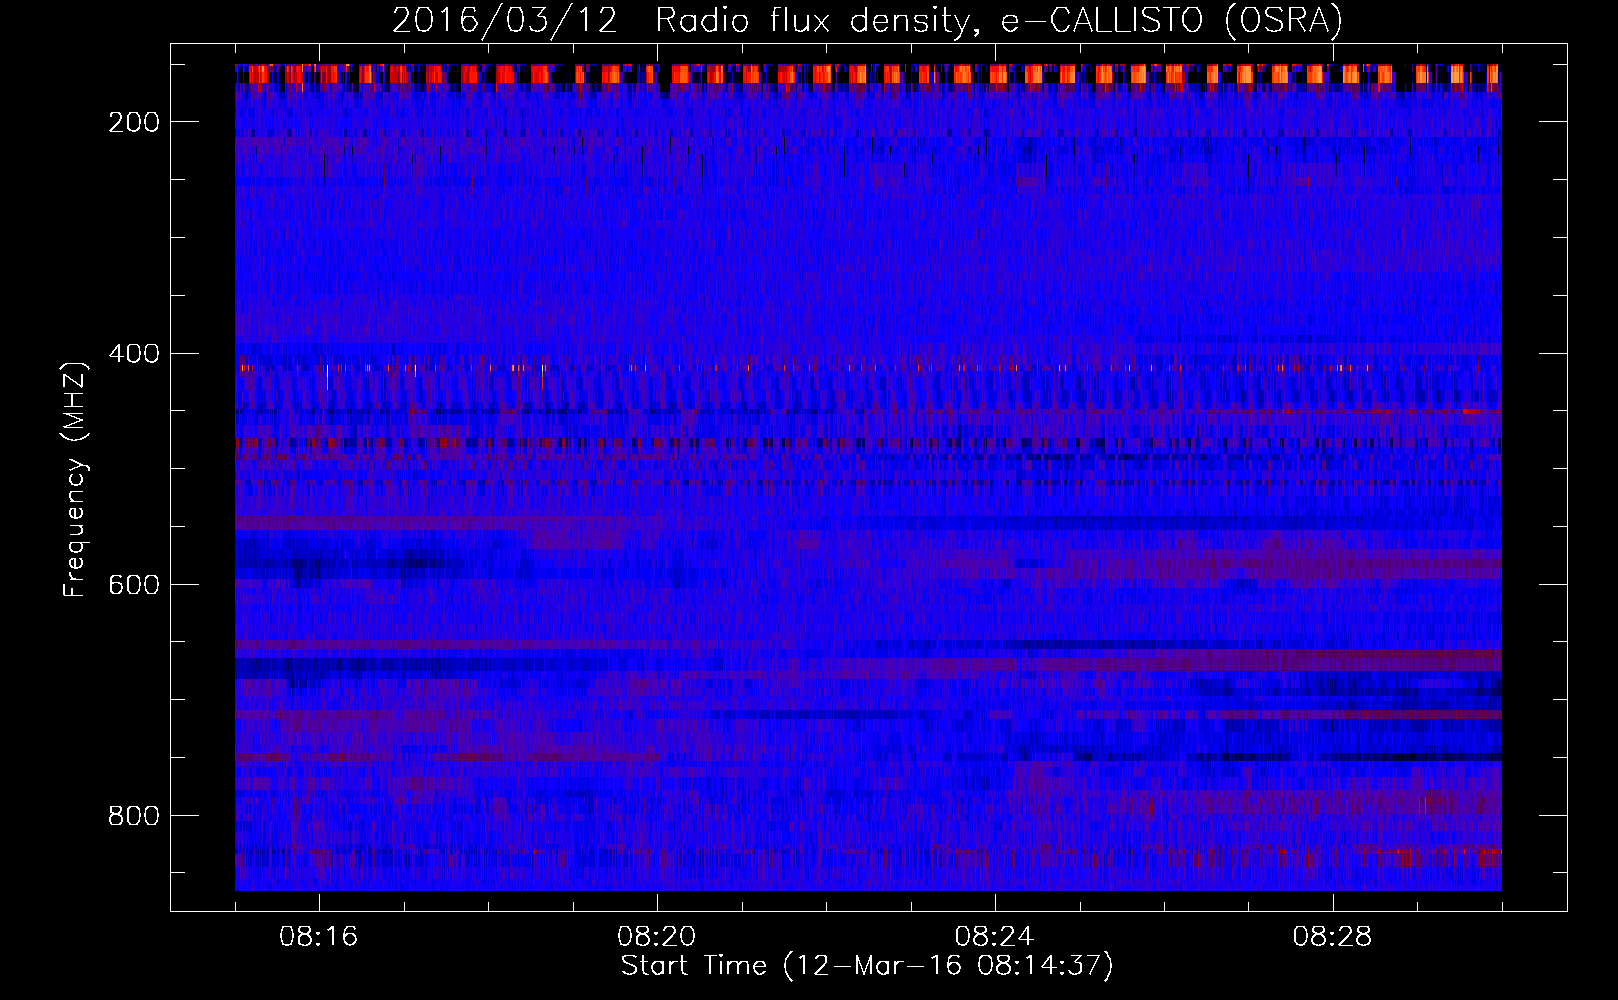The height and width of the screenshot is (1000, 1618).
Task: Click the "Start Time (12-Mar-16 08:14:37)" x-axis label
Action: (x=867, y=966)
